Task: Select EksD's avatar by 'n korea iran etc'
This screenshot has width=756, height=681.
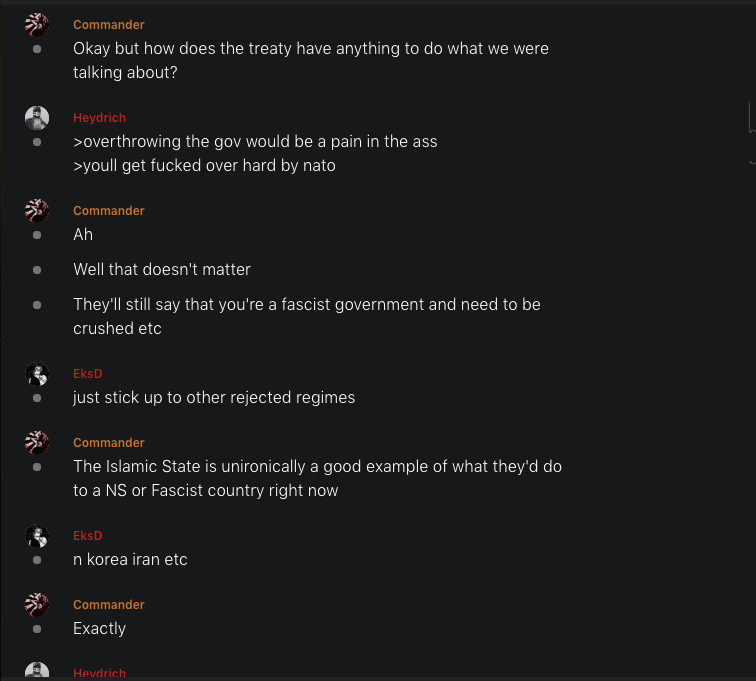Action: pyautogui.click(x=37, y=536)
